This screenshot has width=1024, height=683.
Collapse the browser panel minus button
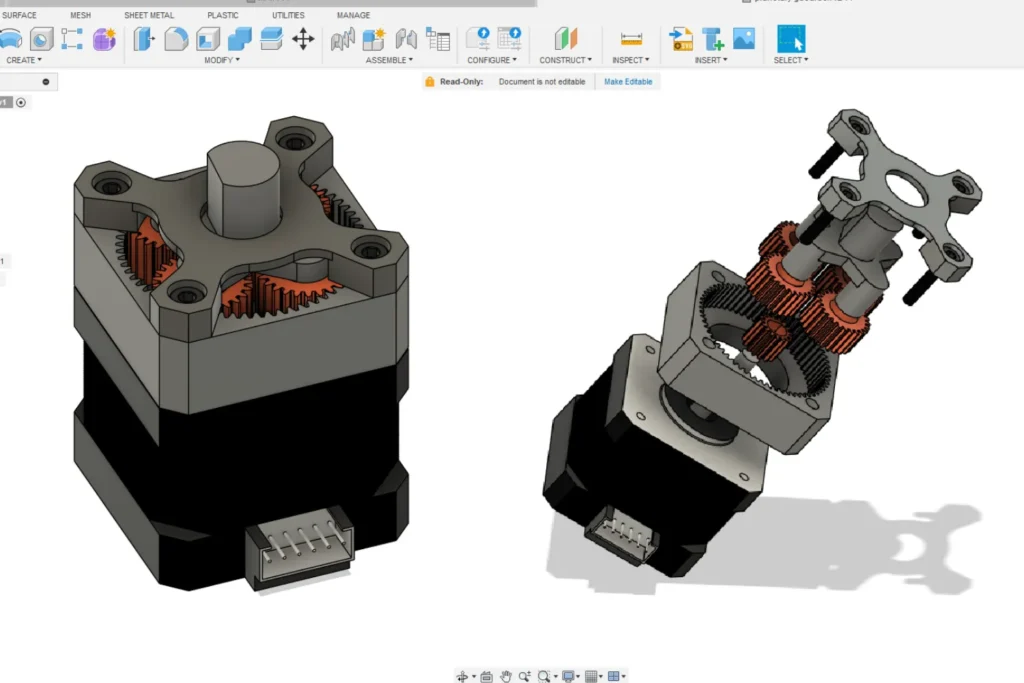click(x=45, y=82)
